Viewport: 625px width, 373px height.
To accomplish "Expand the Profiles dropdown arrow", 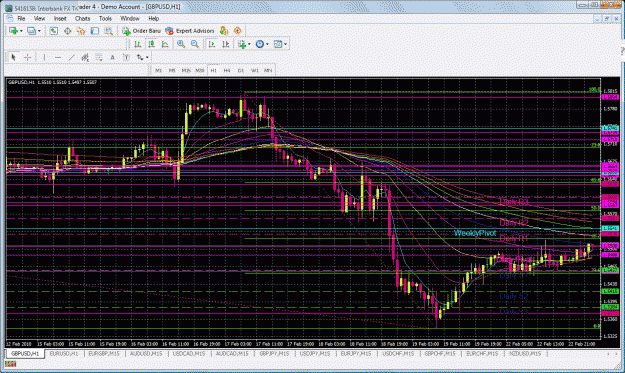I will tap(39, 31).
